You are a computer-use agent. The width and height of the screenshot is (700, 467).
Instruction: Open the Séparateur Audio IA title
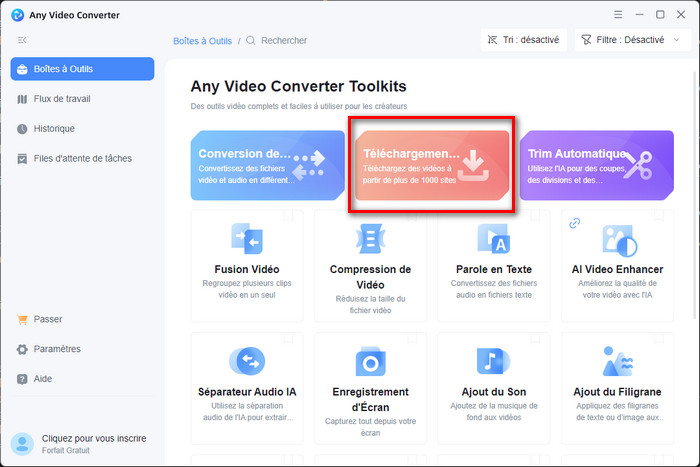[247, 392]
